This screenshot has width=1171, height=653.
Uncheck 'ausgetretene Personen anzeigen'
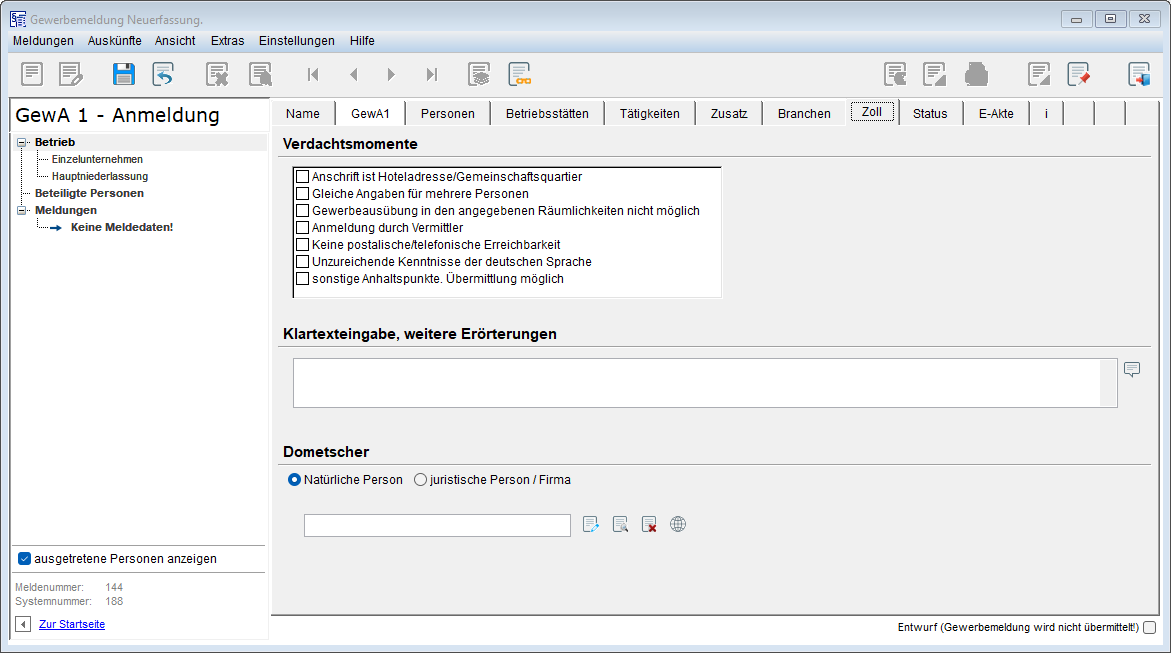click(x=25, y=559)
